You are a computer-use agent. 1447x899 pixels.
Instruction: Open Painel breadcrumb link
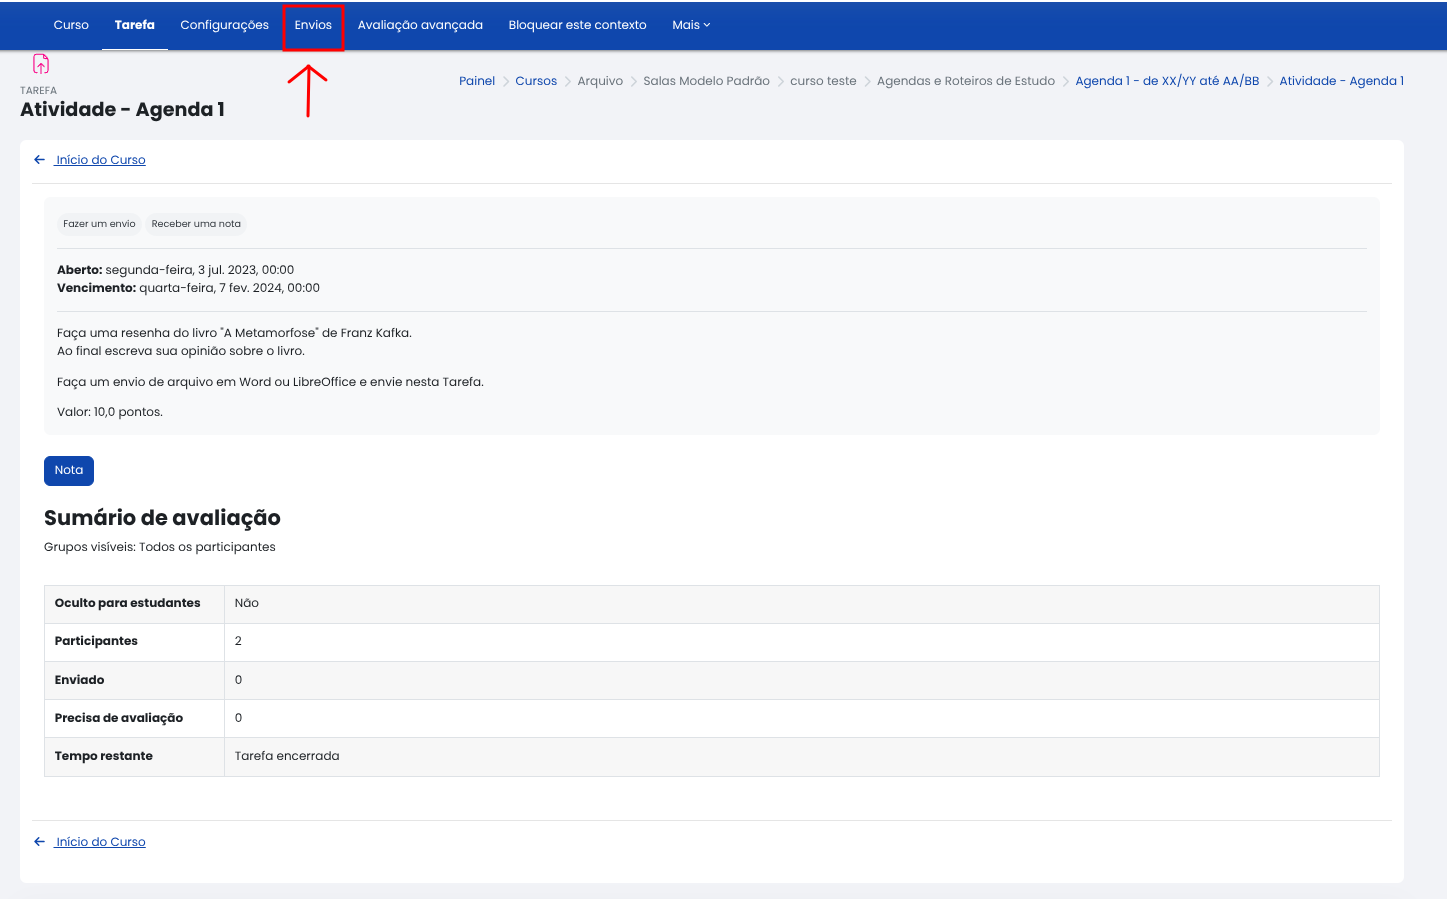click(x=477, y=81)
